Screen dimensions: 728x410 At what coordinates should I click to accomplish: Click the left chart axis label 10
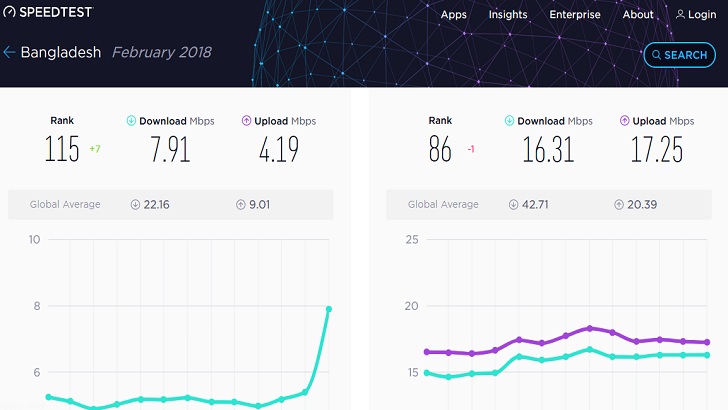[34, 240]
